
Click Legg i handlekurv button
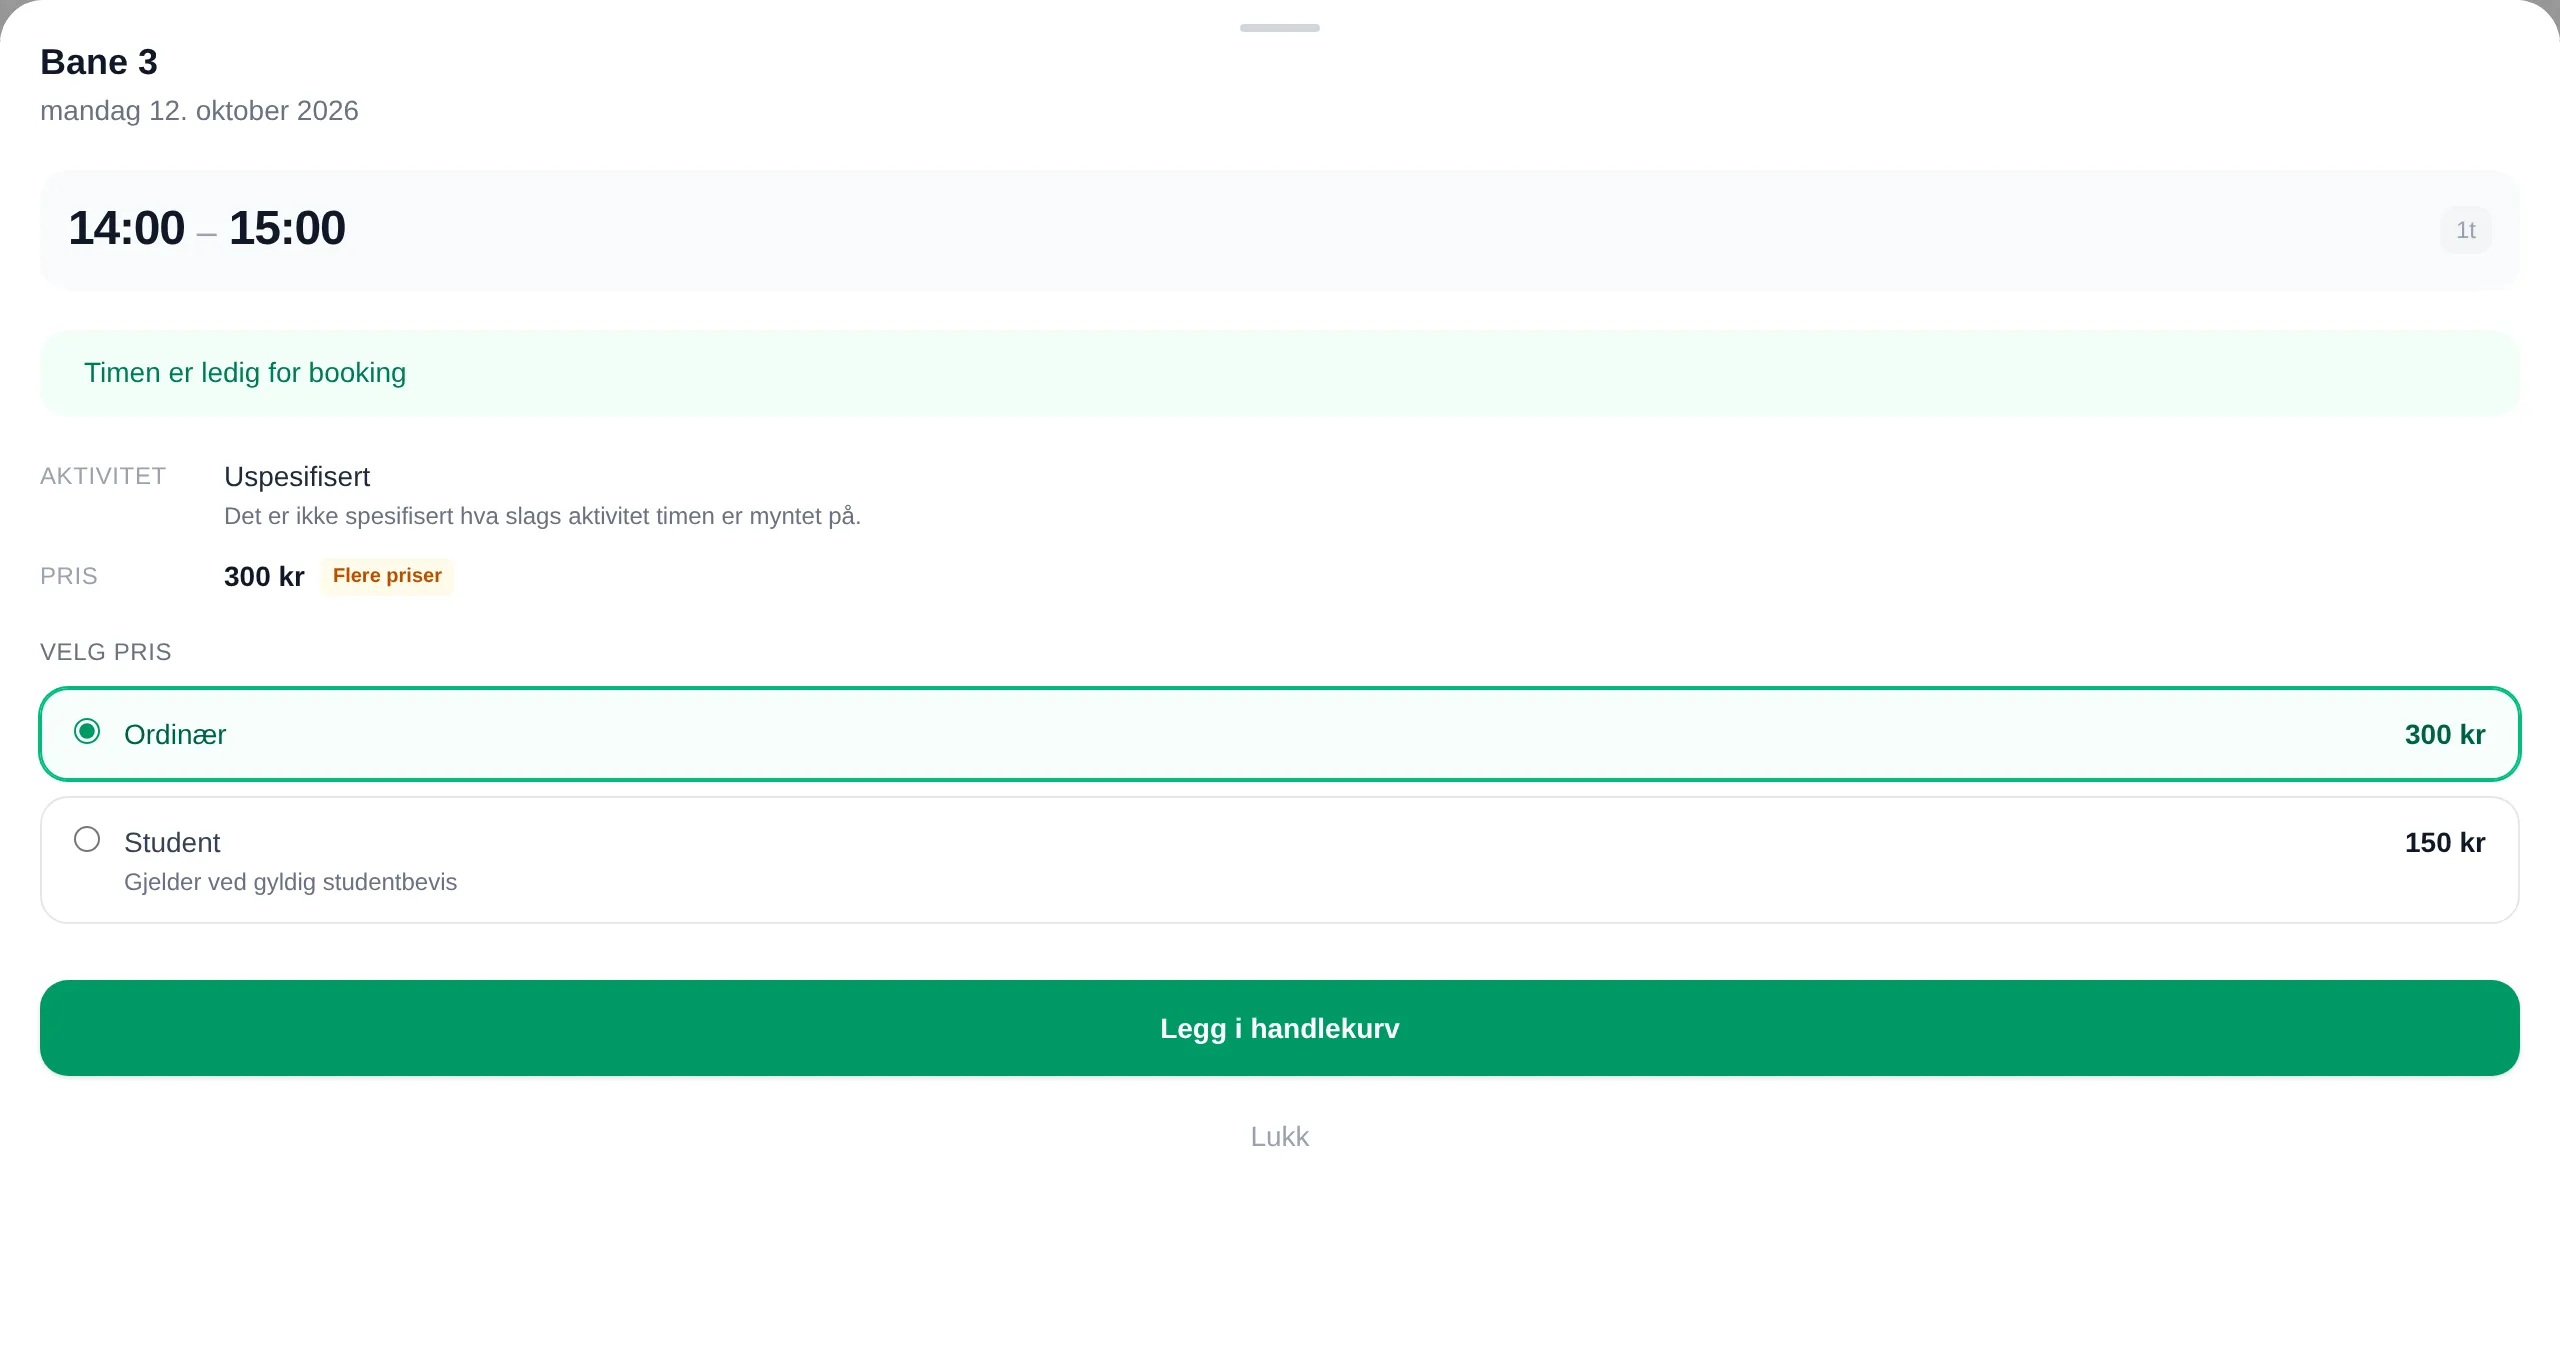pos(1280,1028)
